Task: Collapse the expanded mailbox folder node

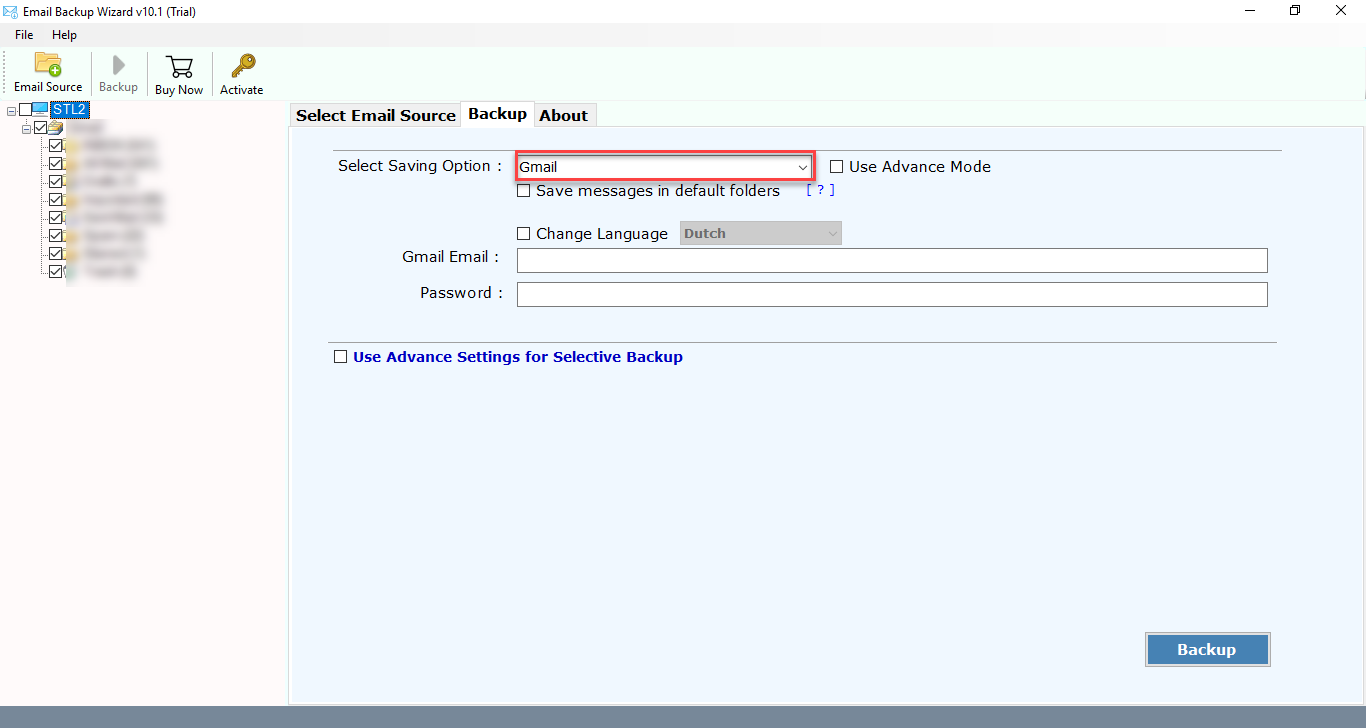Action: pyautogui.click(x=26, y=128)
